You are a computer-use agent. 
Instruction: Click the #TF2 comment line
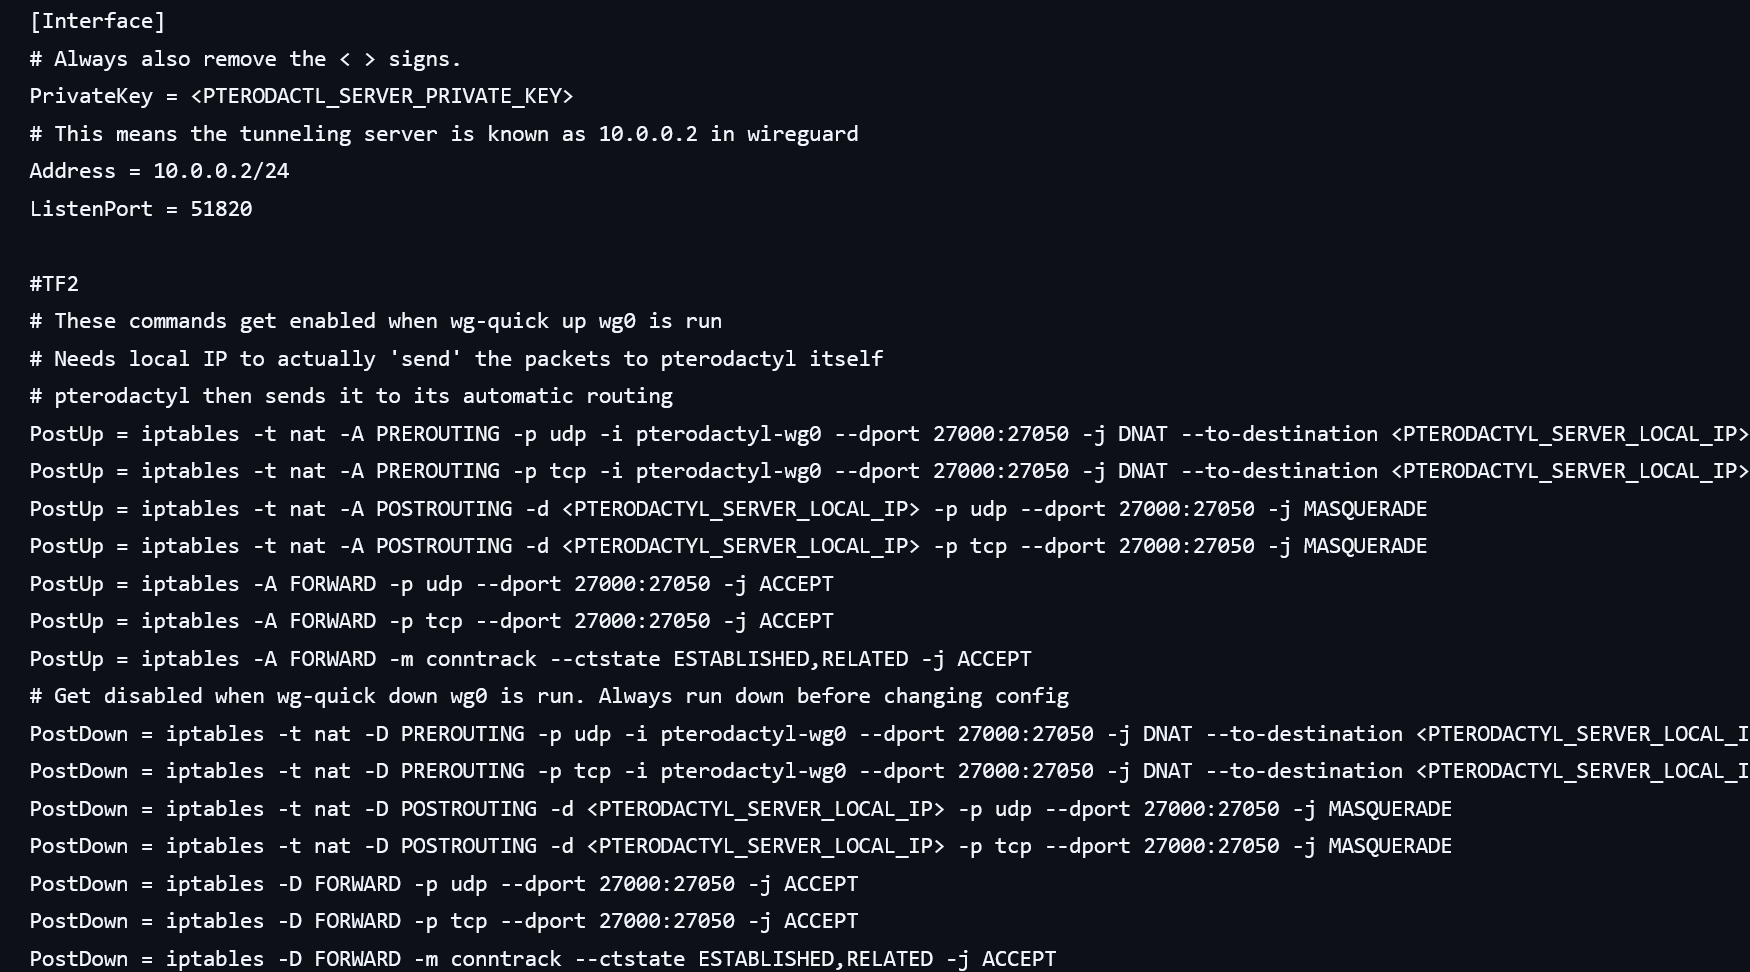54,284
